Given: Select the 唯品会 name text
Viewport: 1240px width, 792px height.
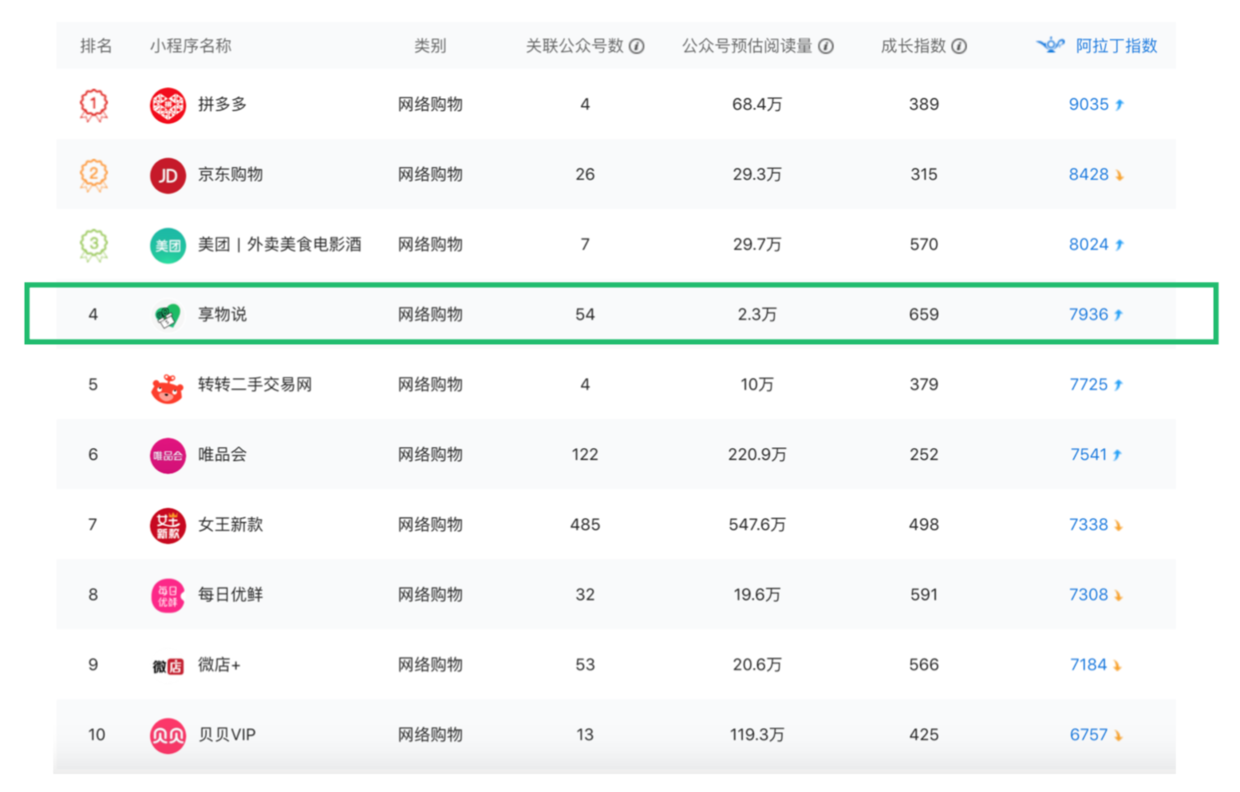Looking at the screenshot, I should 222,454.
